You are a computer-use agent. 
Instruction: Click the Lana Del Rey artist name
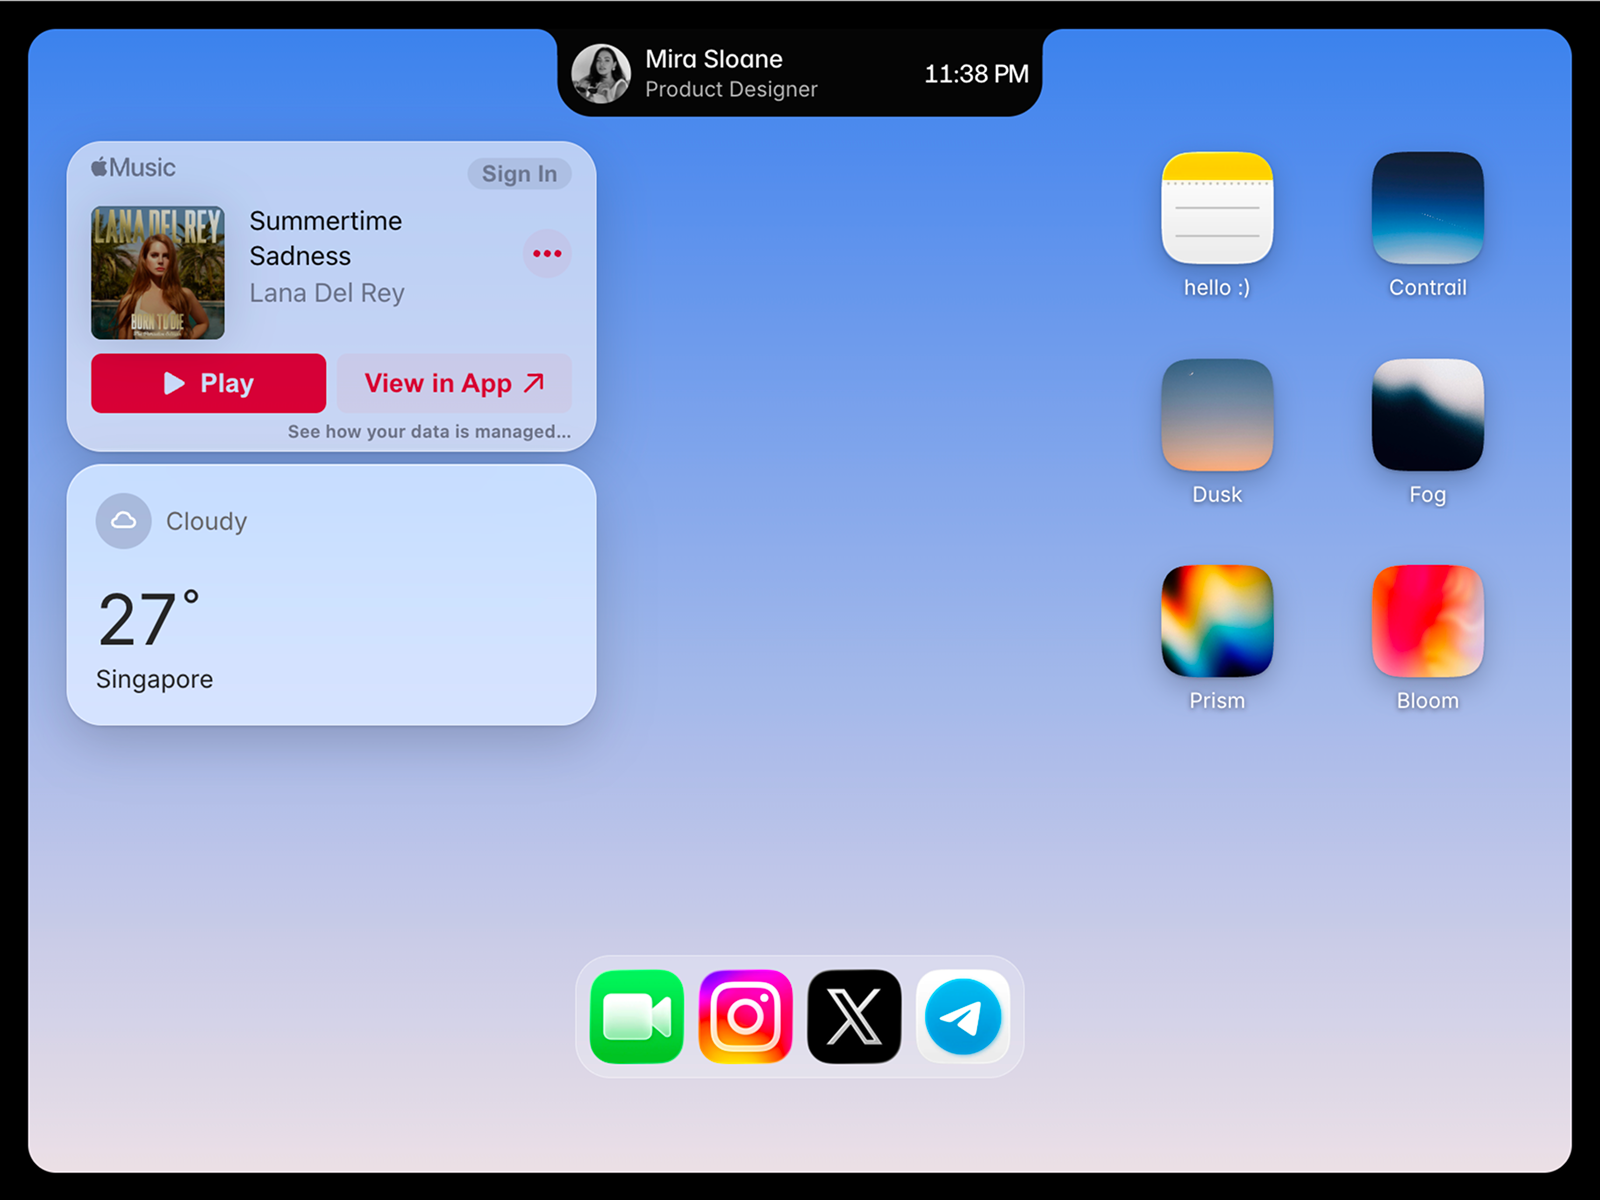(327, 293)
